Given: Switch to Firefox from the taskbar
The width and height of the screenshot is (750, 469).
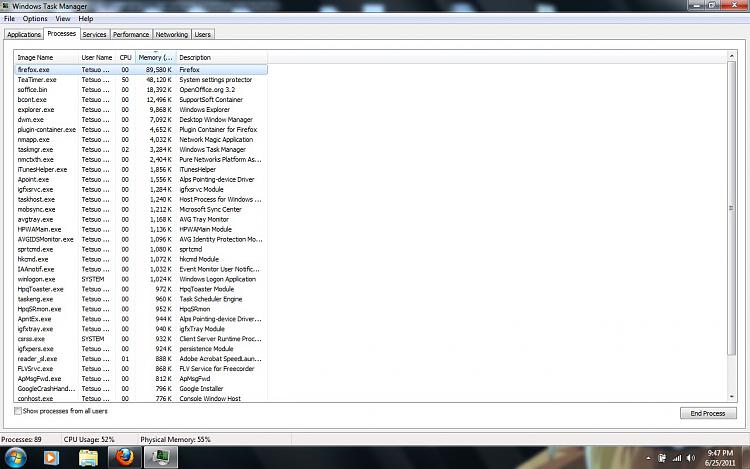Looking at the screenshot, I should point(125,458).
